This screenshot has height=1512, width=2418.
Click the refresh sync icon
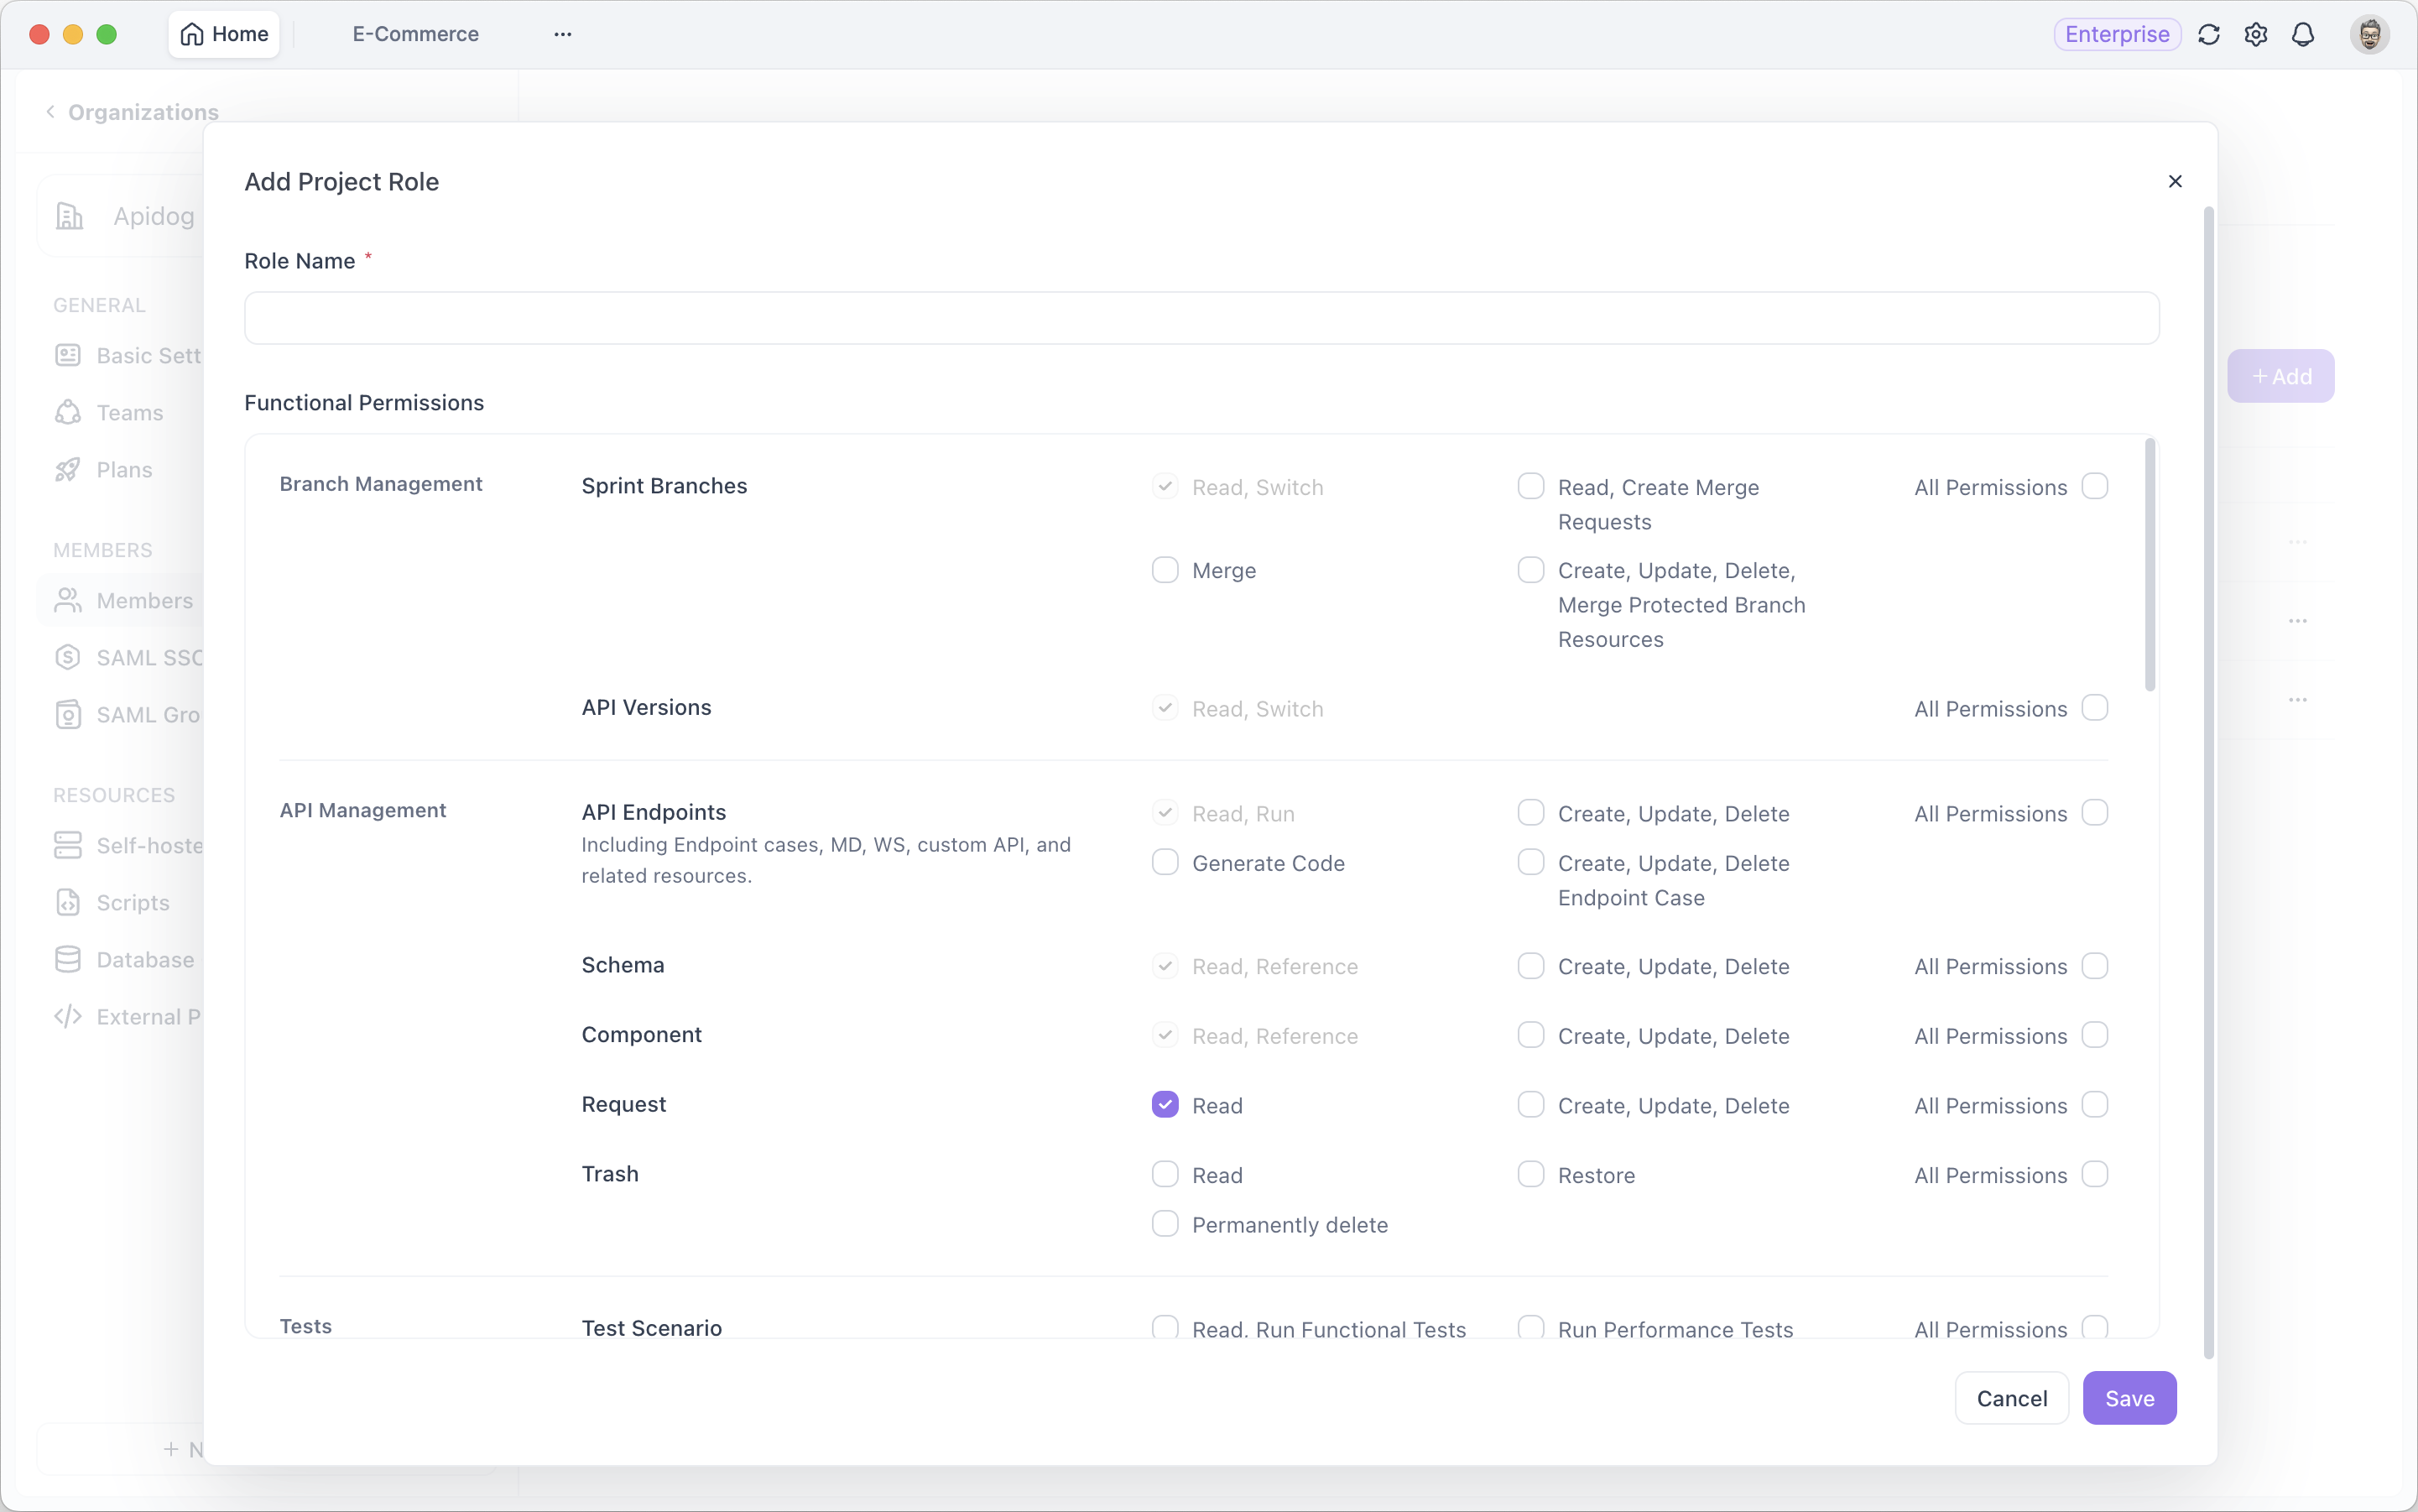click(2209, 35)
